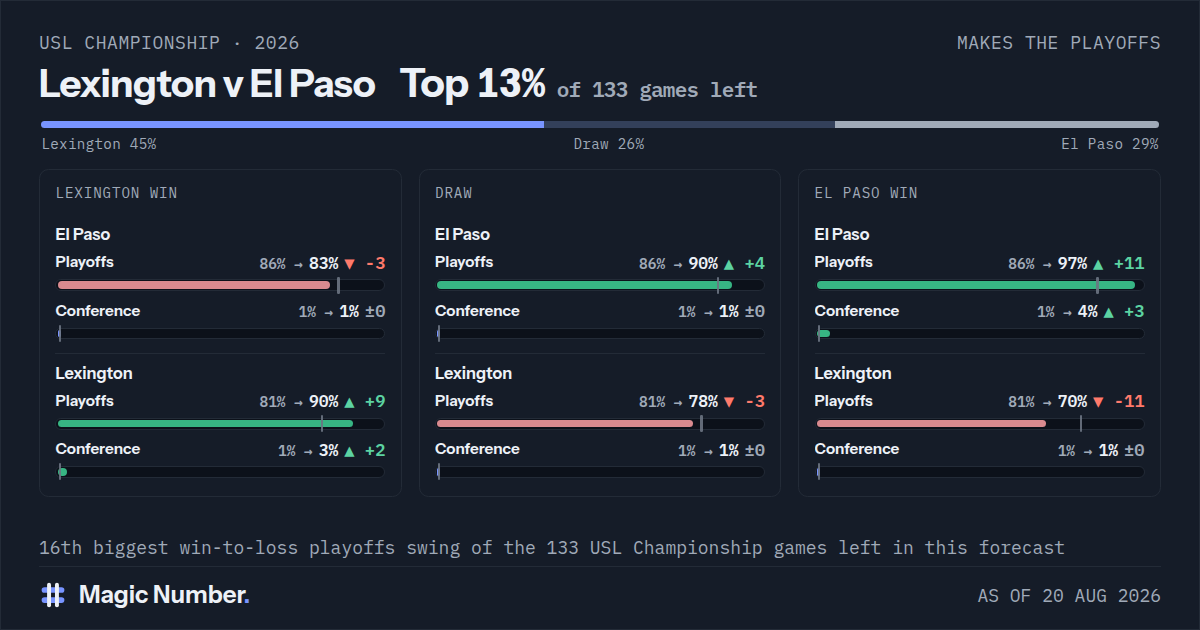
Task: Click the light gray El Paso 29% bar segment
Action: click(x=997, y=125)
